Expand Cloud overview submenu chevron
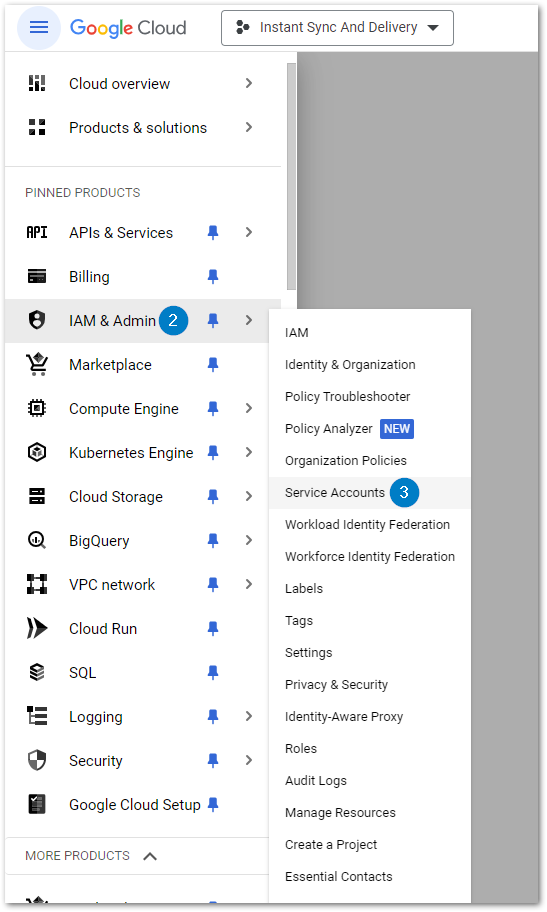The height and width of the screenshot is (912, 547). coord(249,83)
